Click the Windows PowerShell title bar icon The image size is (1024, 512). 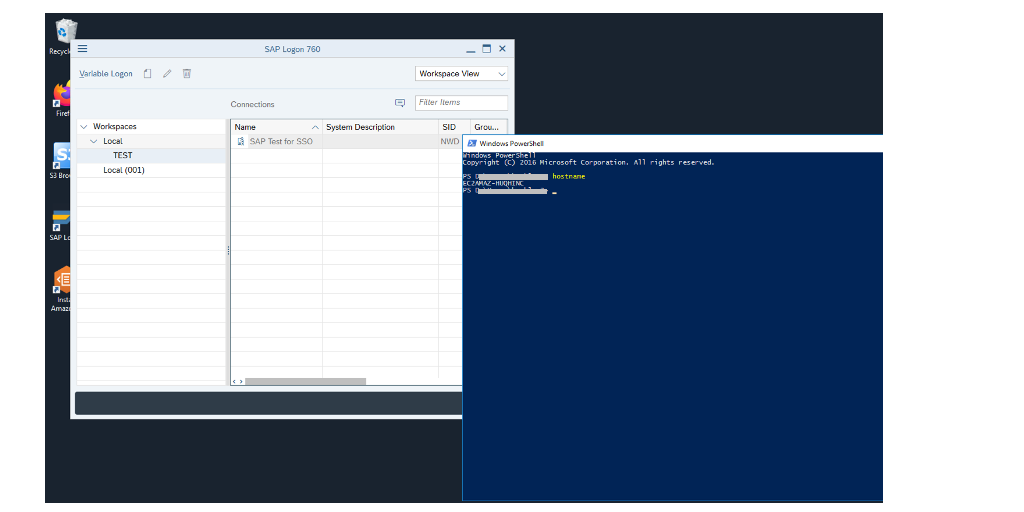(471, 144)
